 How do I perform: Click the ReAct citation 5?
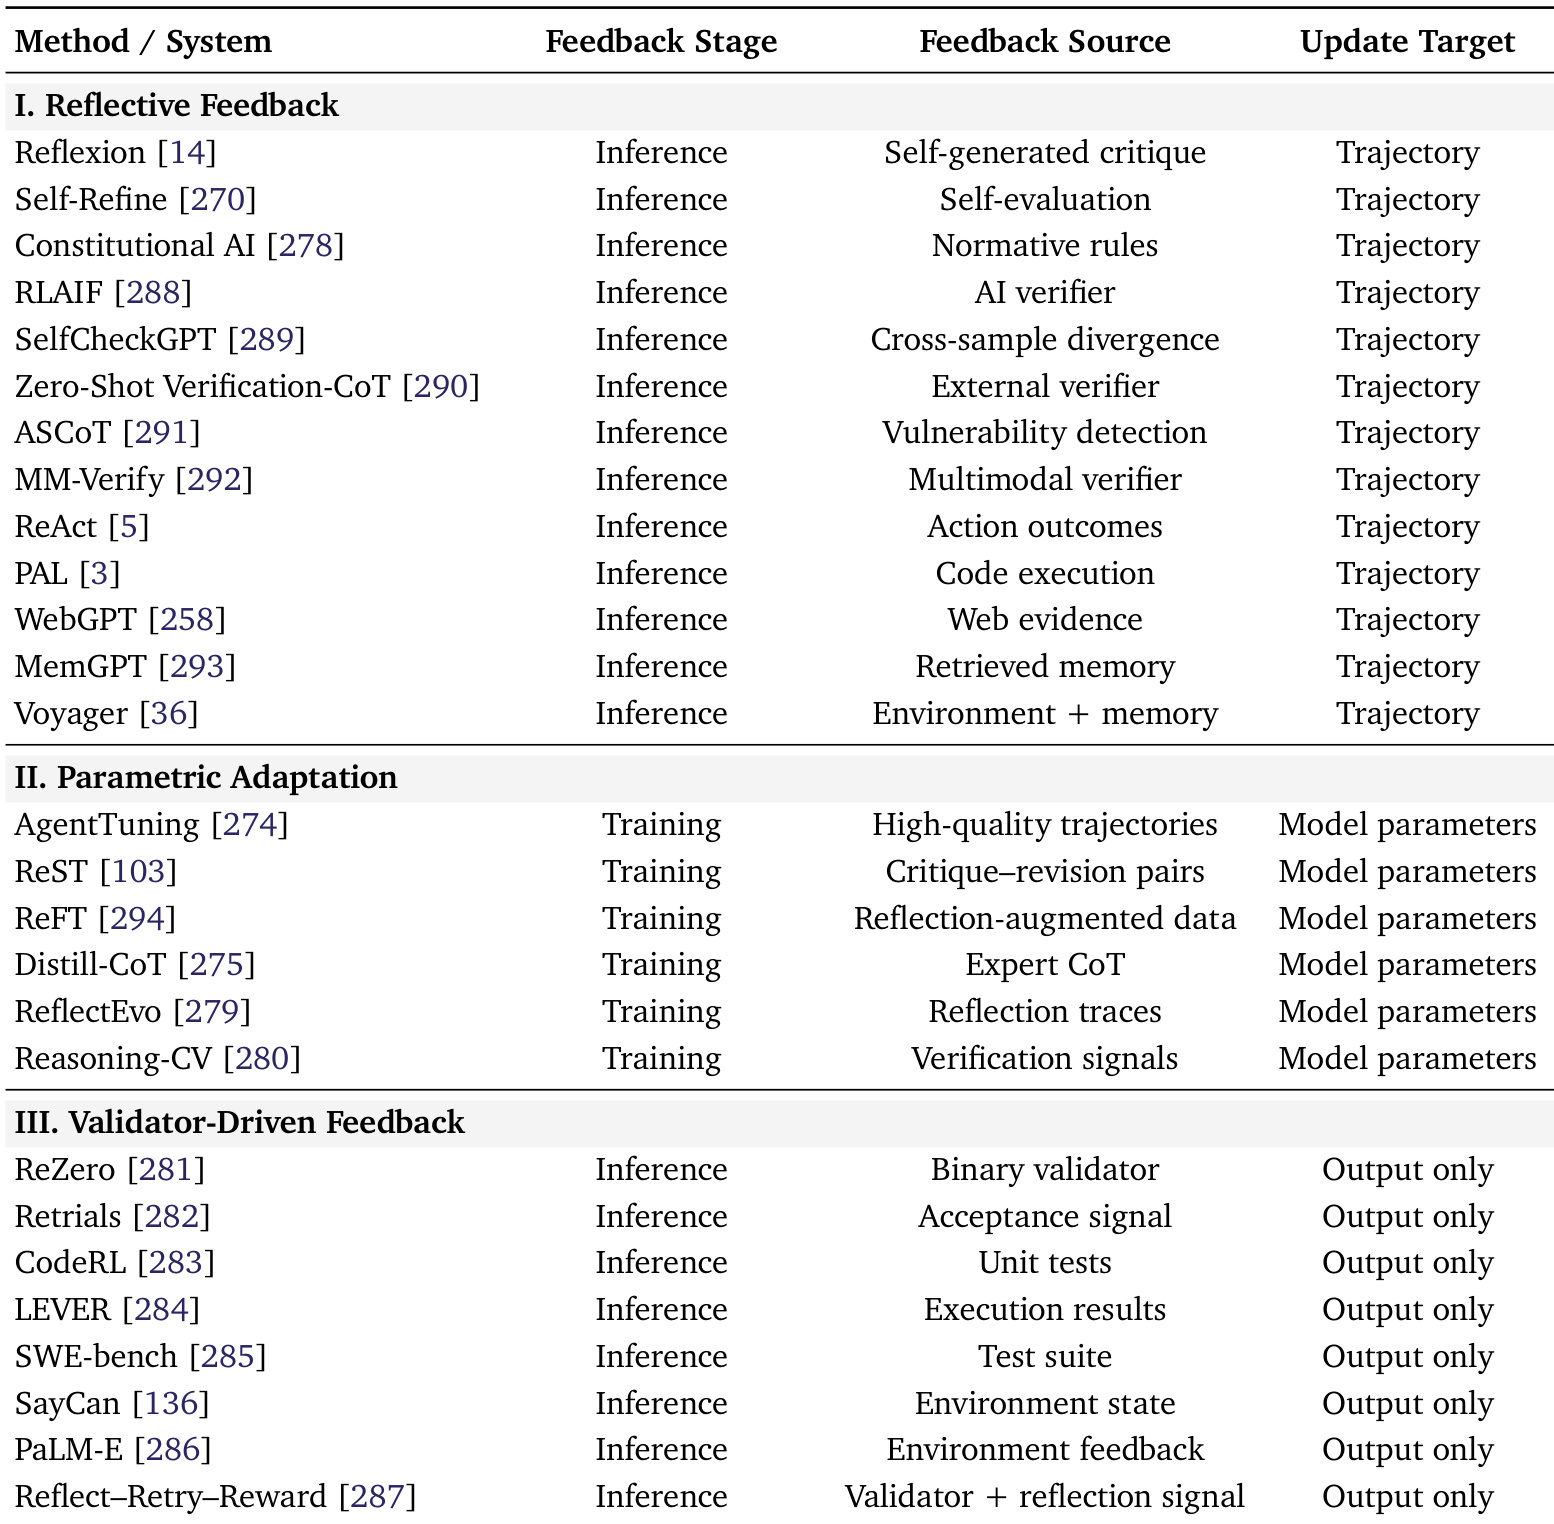[129, 527]
